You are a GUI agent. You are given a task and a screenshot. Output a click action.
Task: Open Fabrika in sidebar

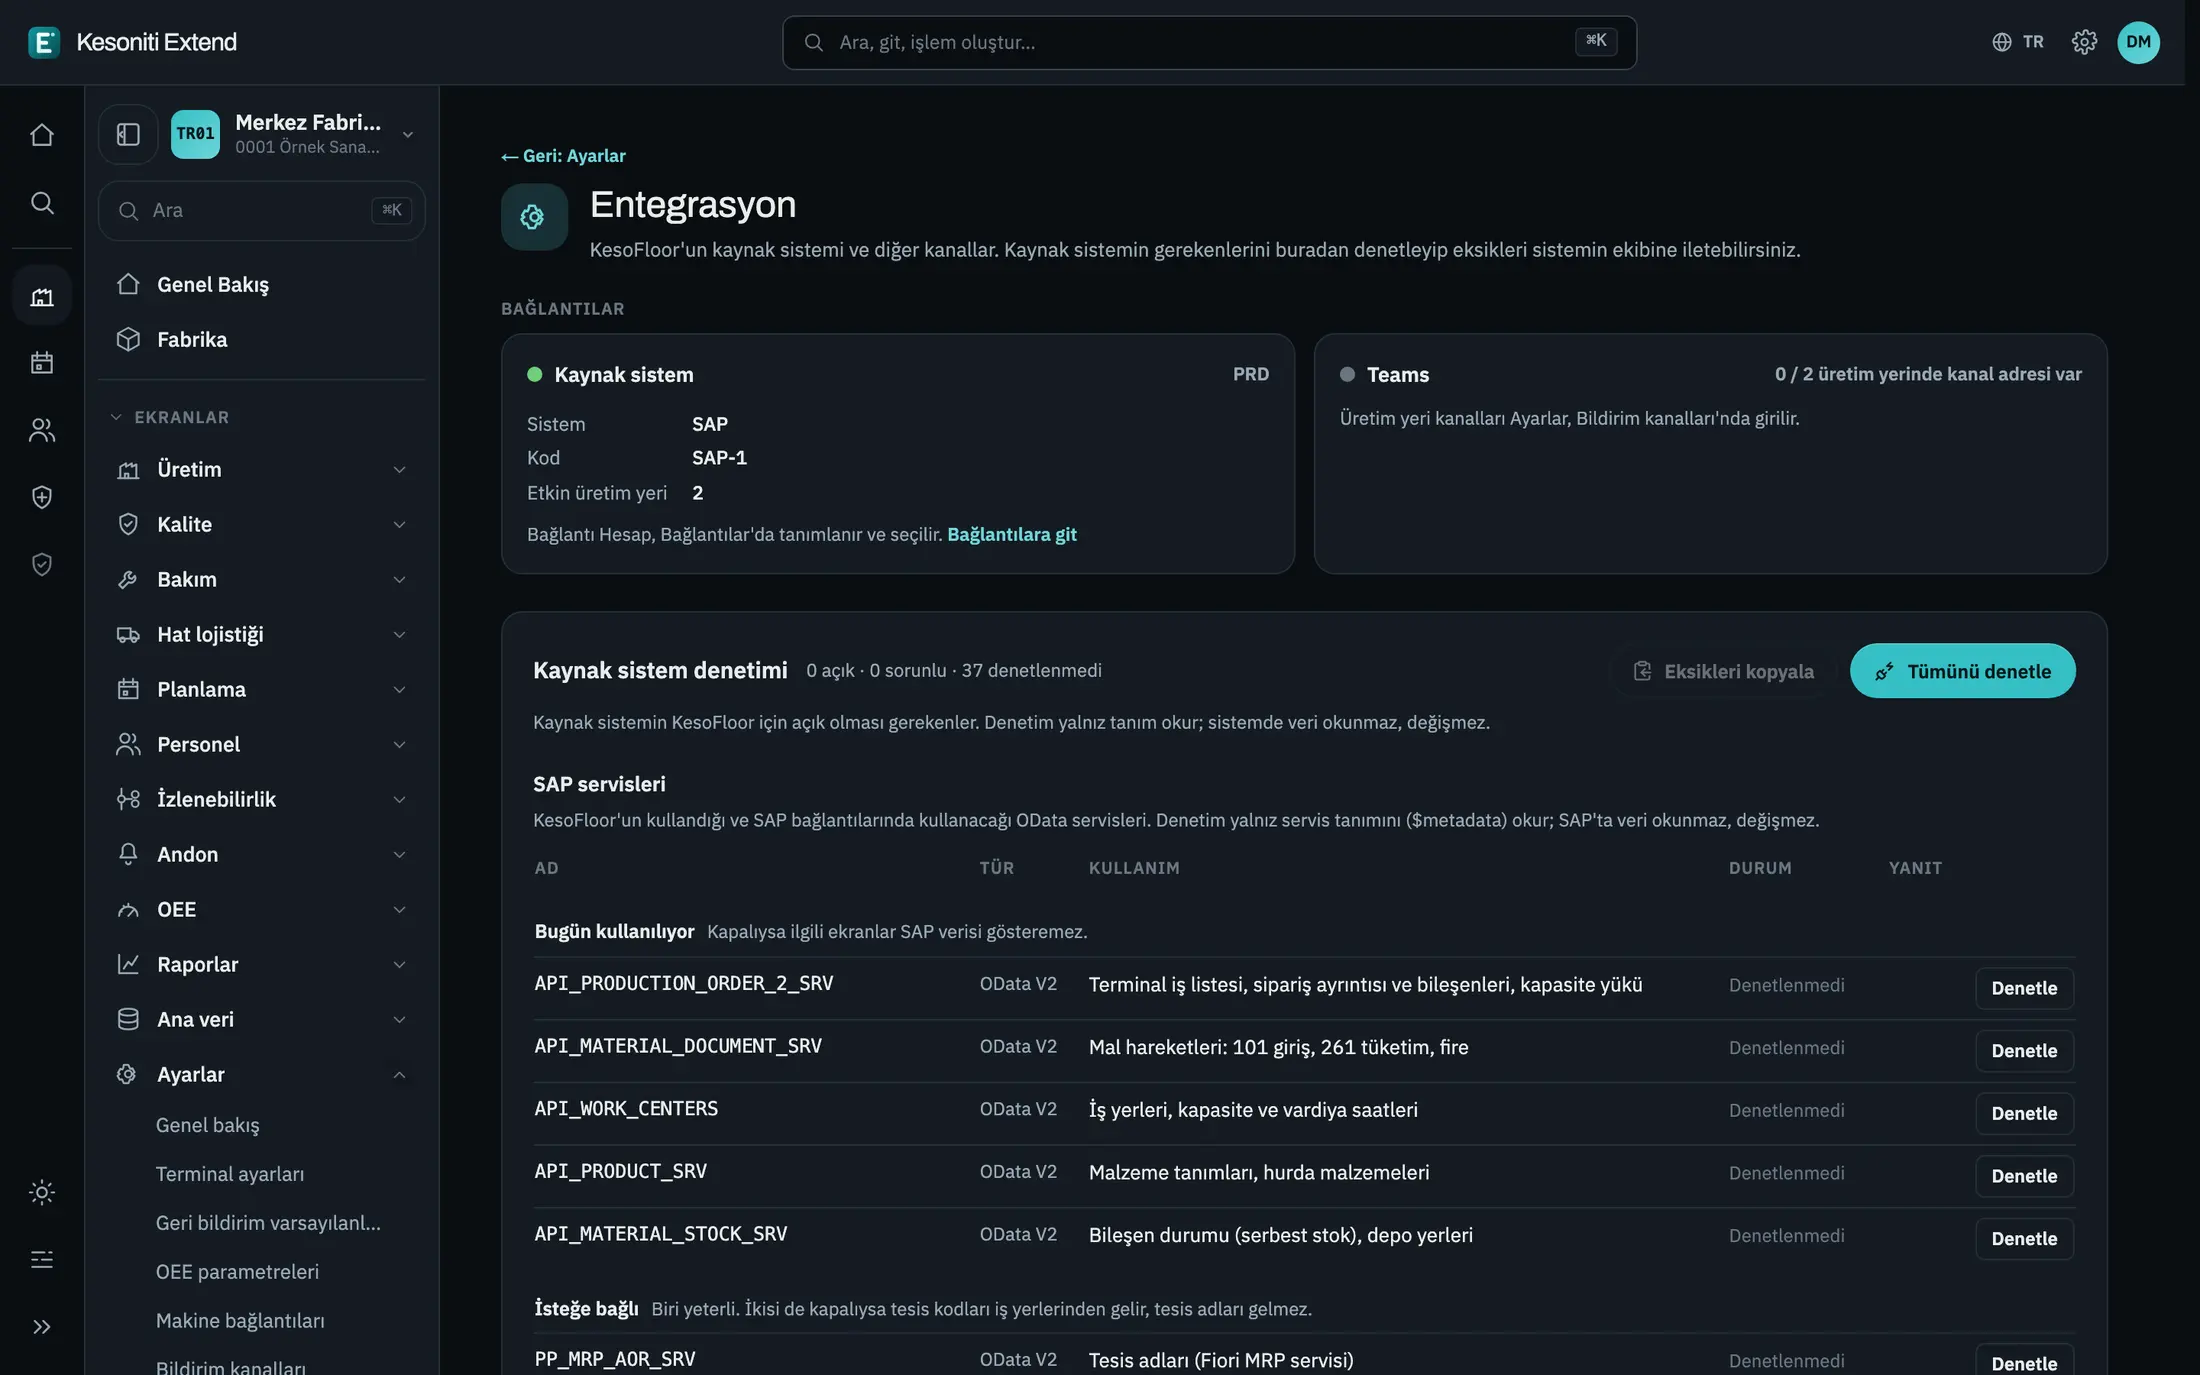pos(262,339)
